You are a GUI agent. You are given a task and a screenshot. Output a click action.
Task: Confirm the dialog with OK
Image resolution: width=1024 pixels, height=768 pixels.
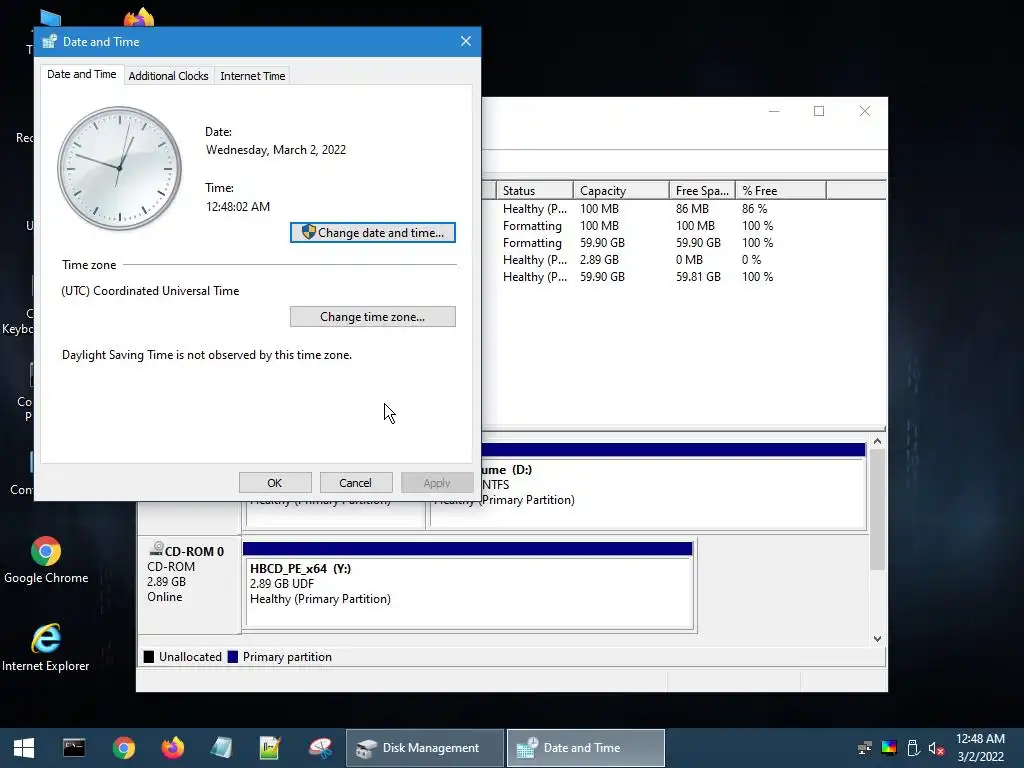275,483
